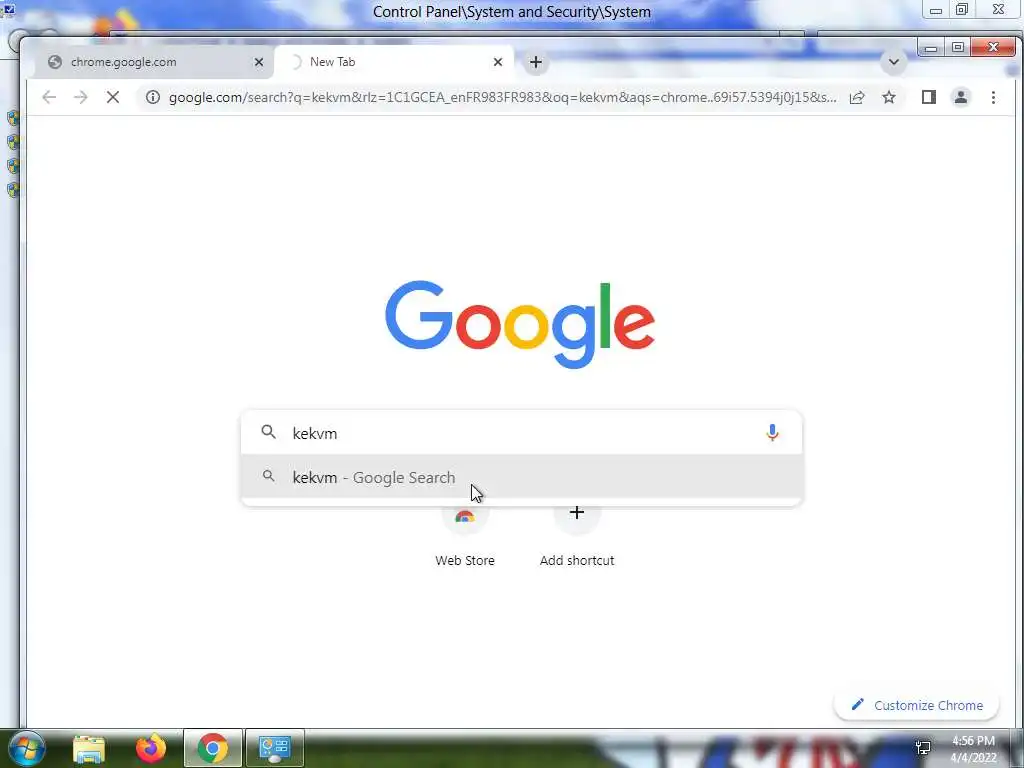
Task: Click the address bar URL
Action: [502, 97]
